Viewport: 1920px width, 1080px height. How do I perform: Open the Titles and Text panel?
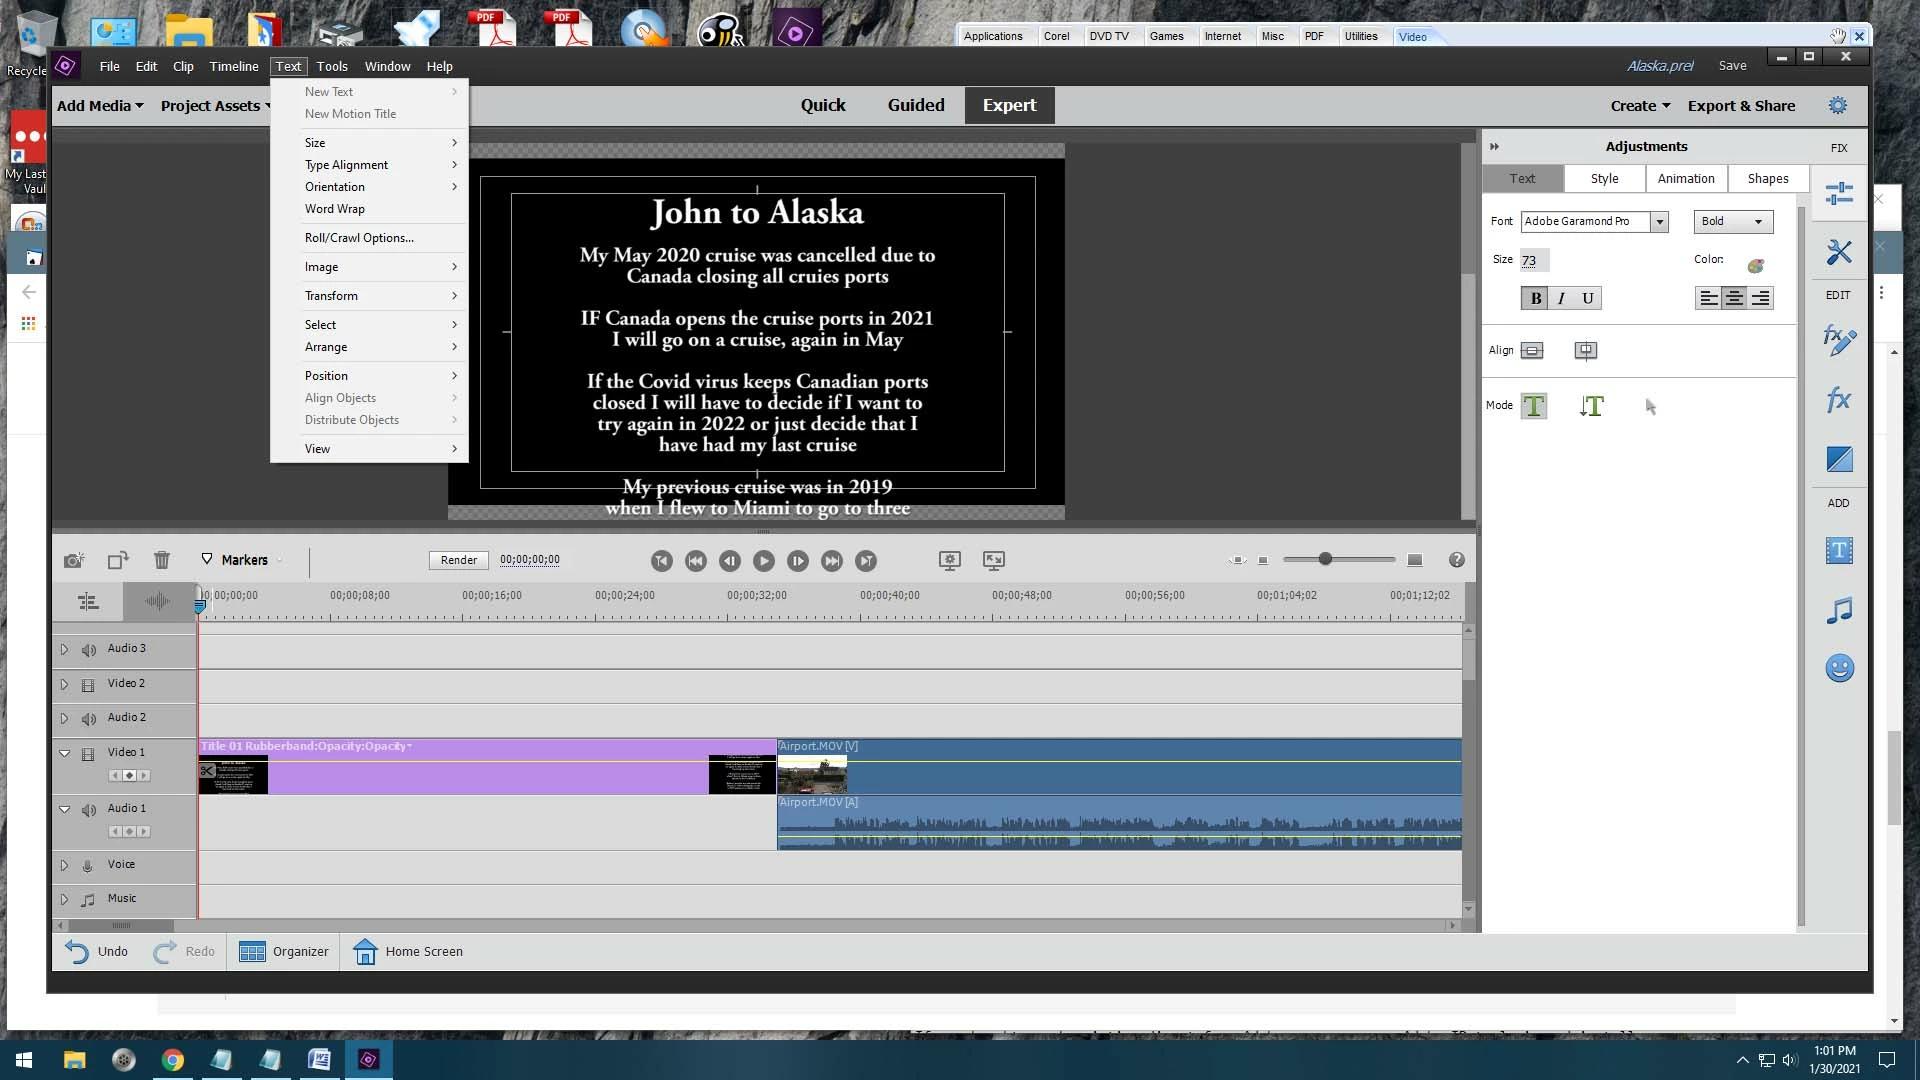coord(1838,551)
